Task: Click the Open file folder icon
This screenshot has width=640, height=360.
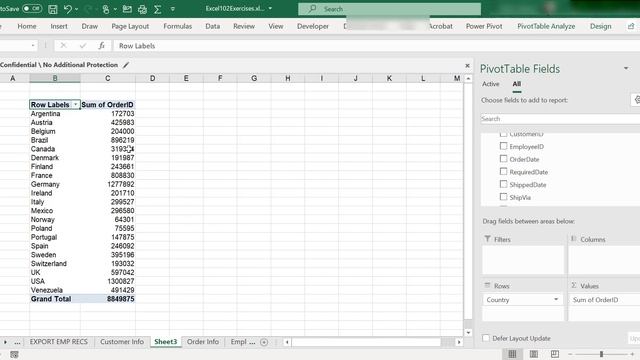Action: click(127, 9)
